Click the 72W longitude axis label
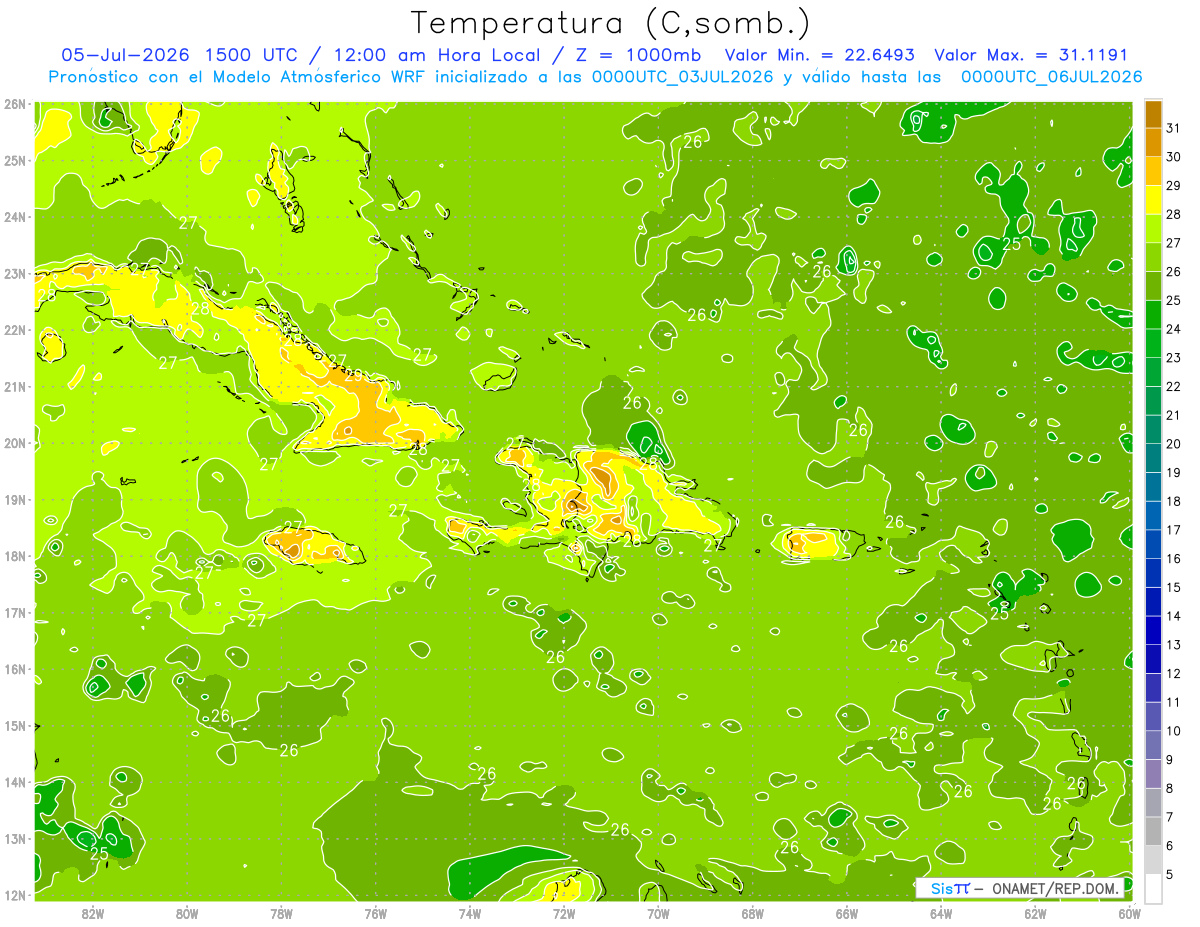The width and height of the screenshot is (1200, 927). pyautogui.click(x=564, y=914)
